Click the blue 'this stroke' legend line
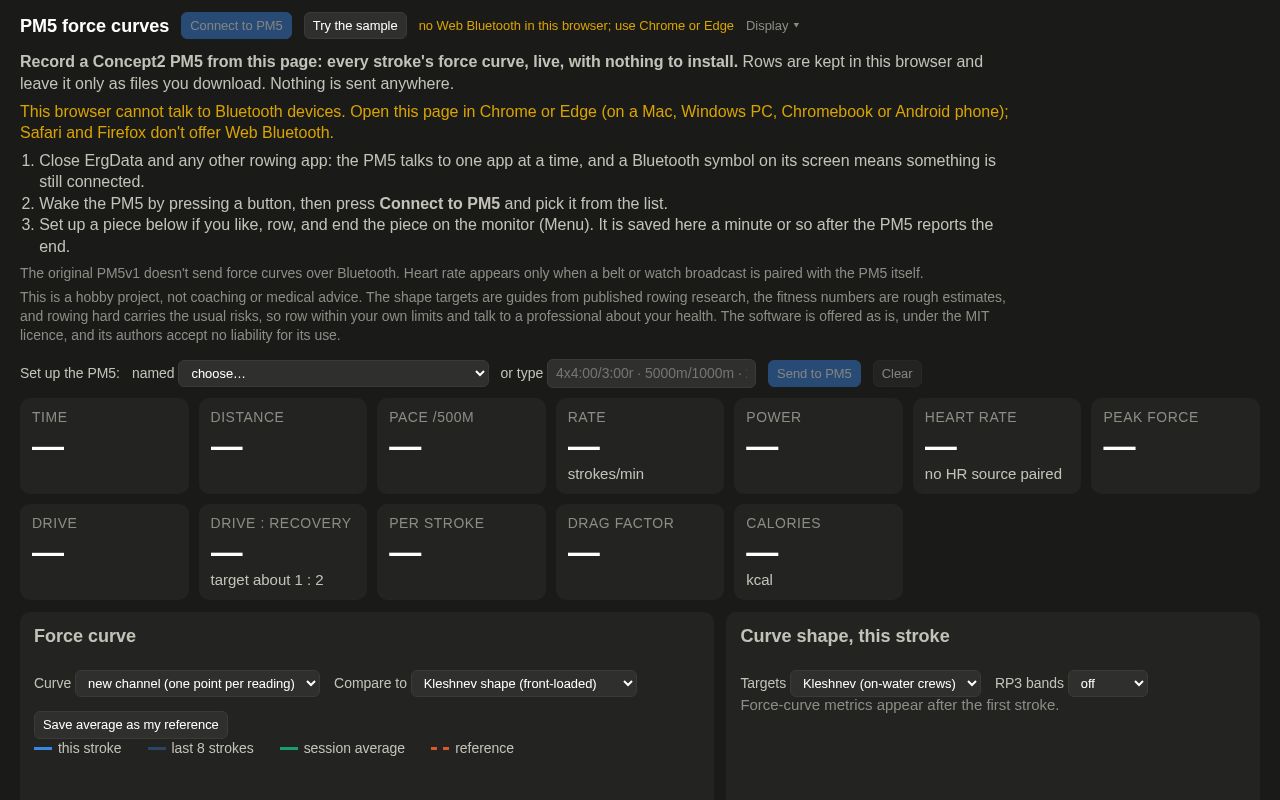Image resolution: width=1280 pixels, height=800 pixels. point(43,748)
